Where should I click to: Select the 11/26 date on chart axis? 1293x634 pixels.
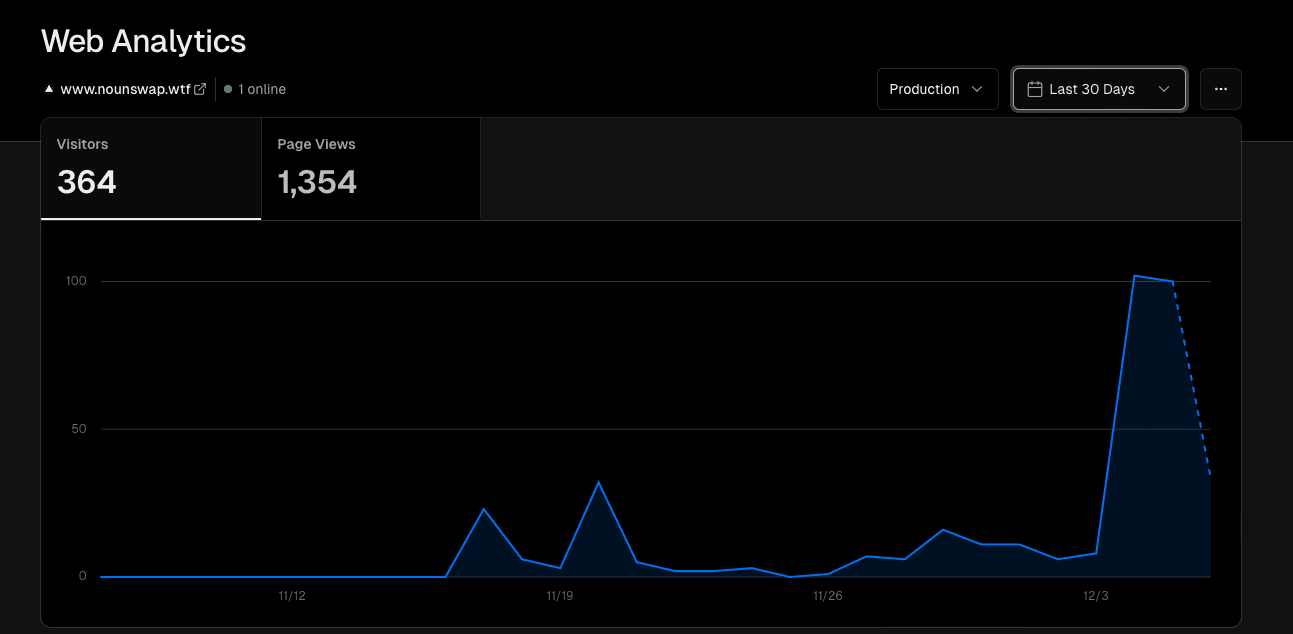tap(828, 596)
